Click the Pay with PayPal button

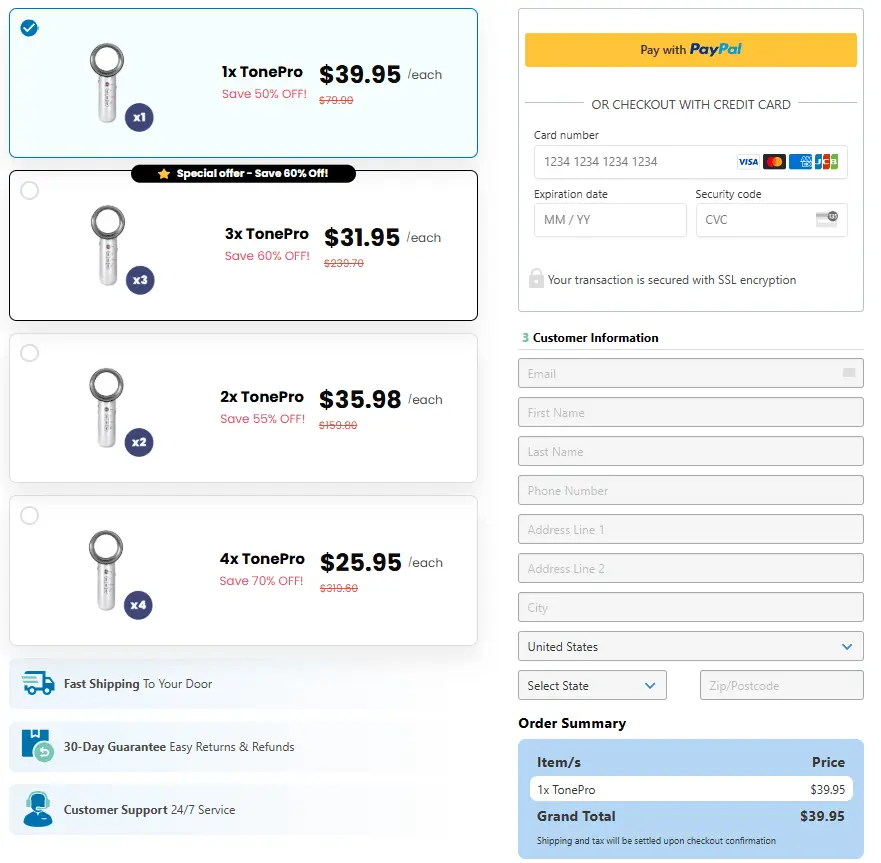click(690, 49)
